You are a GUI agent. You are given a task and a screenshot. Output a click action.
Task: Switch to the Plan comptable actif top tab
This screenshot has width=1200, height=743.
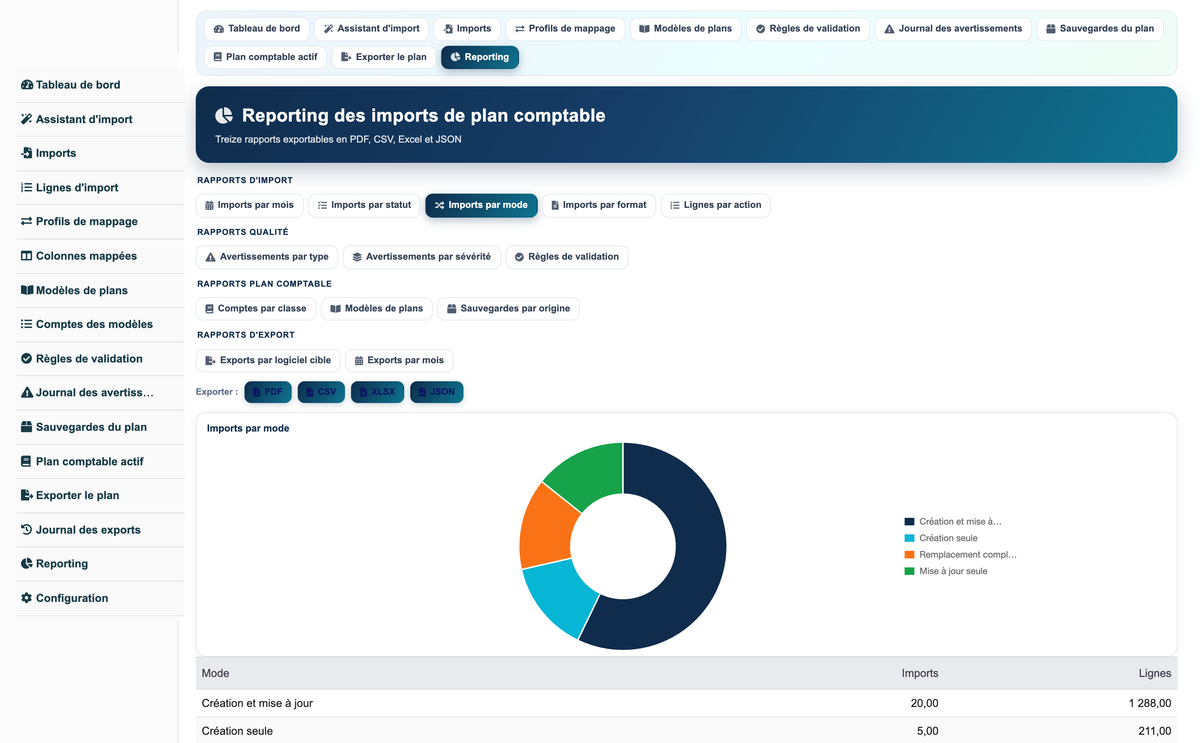265,57
